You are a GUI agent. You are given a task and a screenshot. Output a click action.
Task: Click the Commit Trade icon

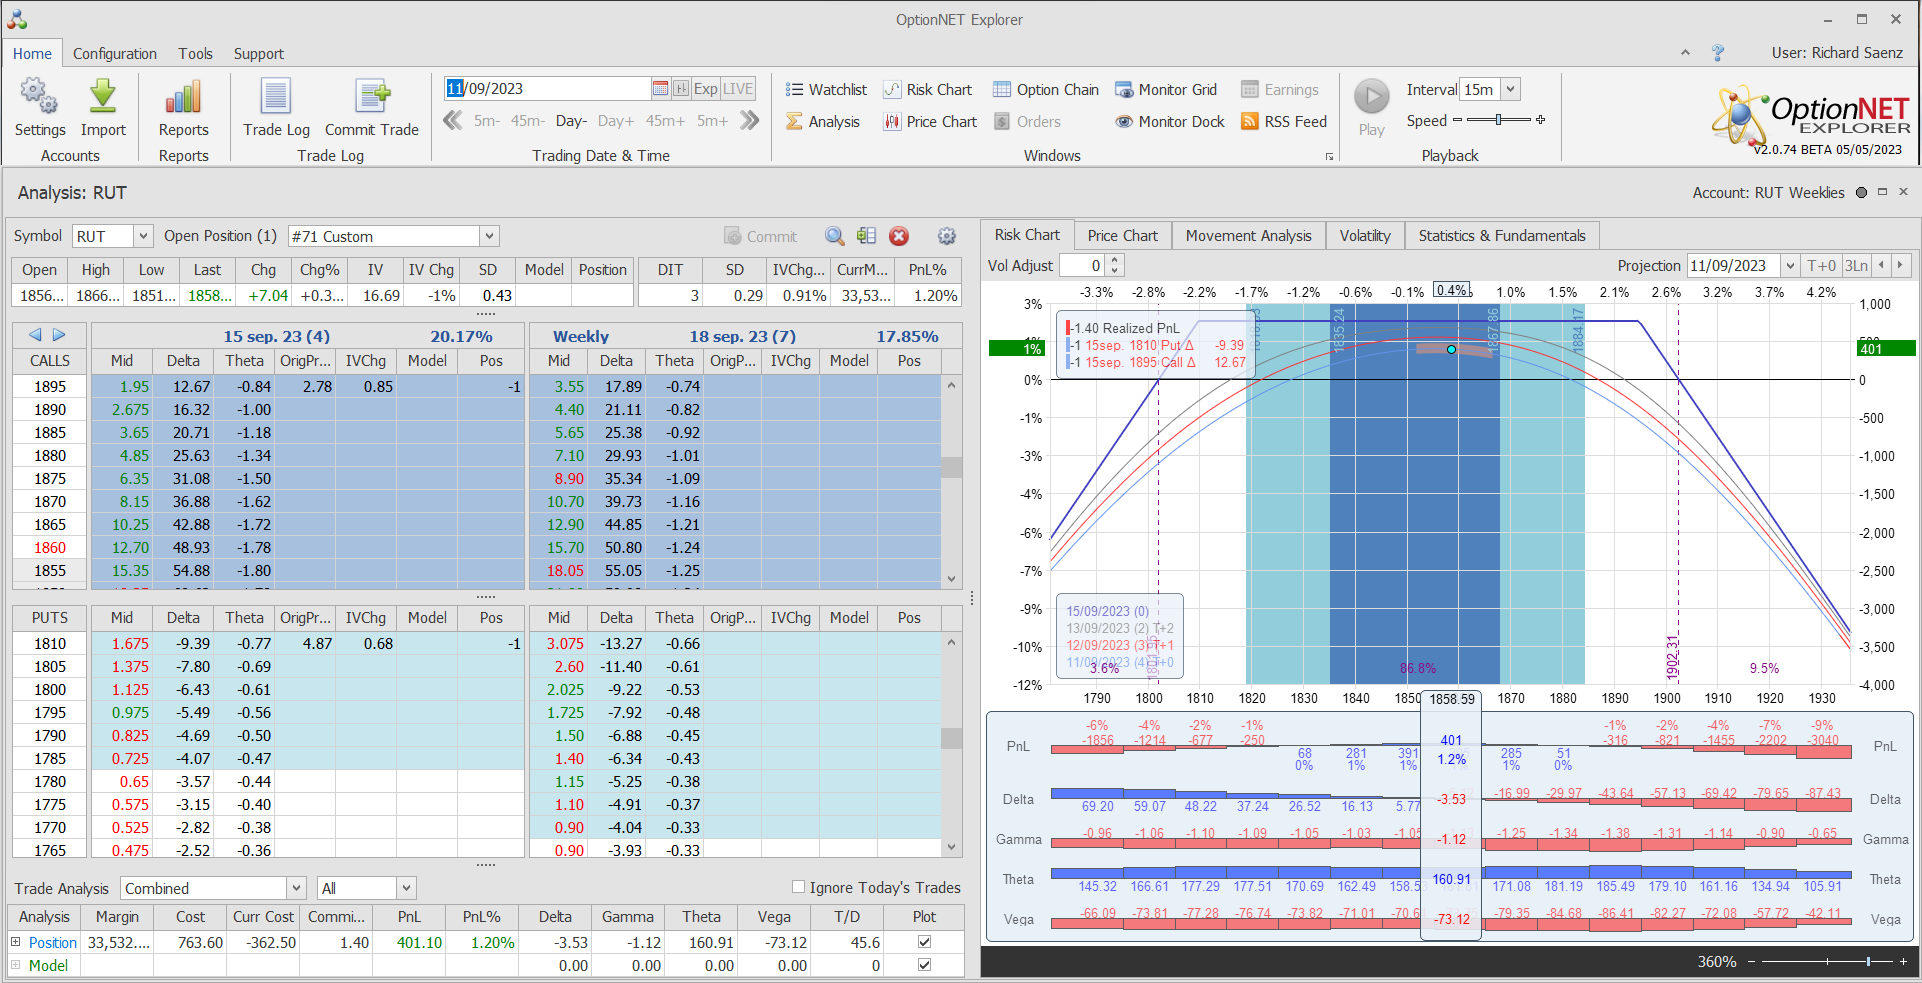[372, 98]
